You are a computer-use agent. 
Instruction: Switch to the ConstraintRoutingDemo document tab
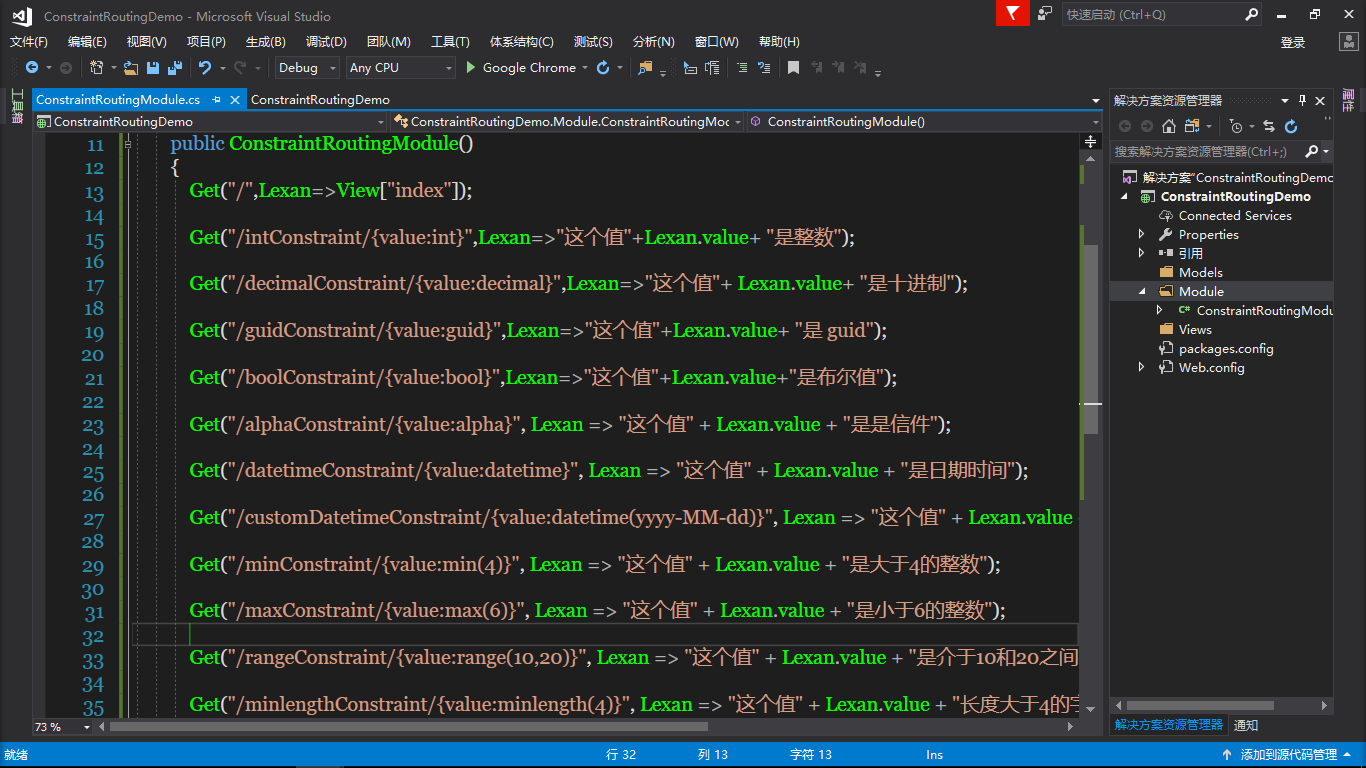(320, 100)
